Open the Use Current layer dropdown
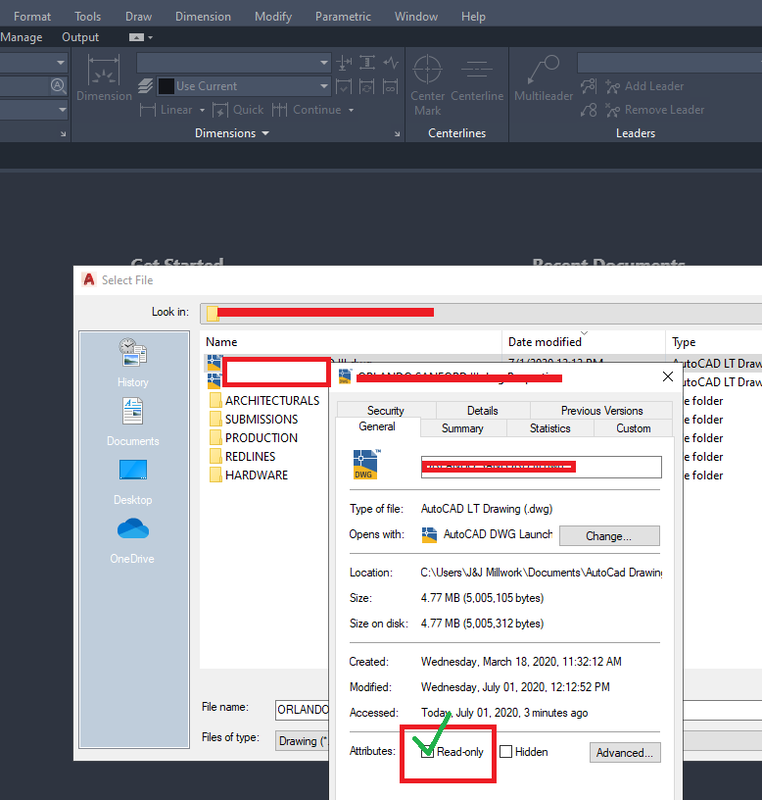Image resolution: width=762 pixels, height=800 pixels. [323, 87]
